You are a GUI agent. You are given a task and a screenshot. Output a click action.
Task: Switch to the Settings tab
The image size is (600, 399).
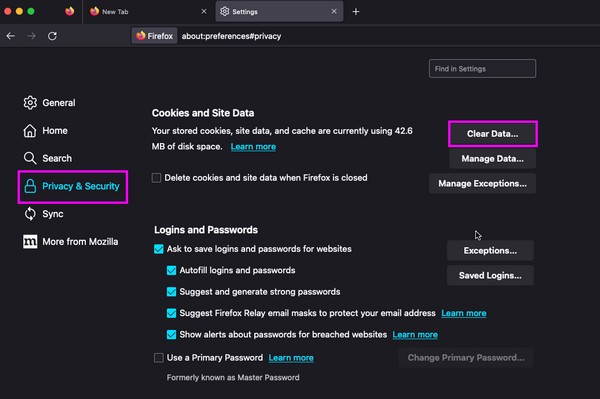pos(279,11)
